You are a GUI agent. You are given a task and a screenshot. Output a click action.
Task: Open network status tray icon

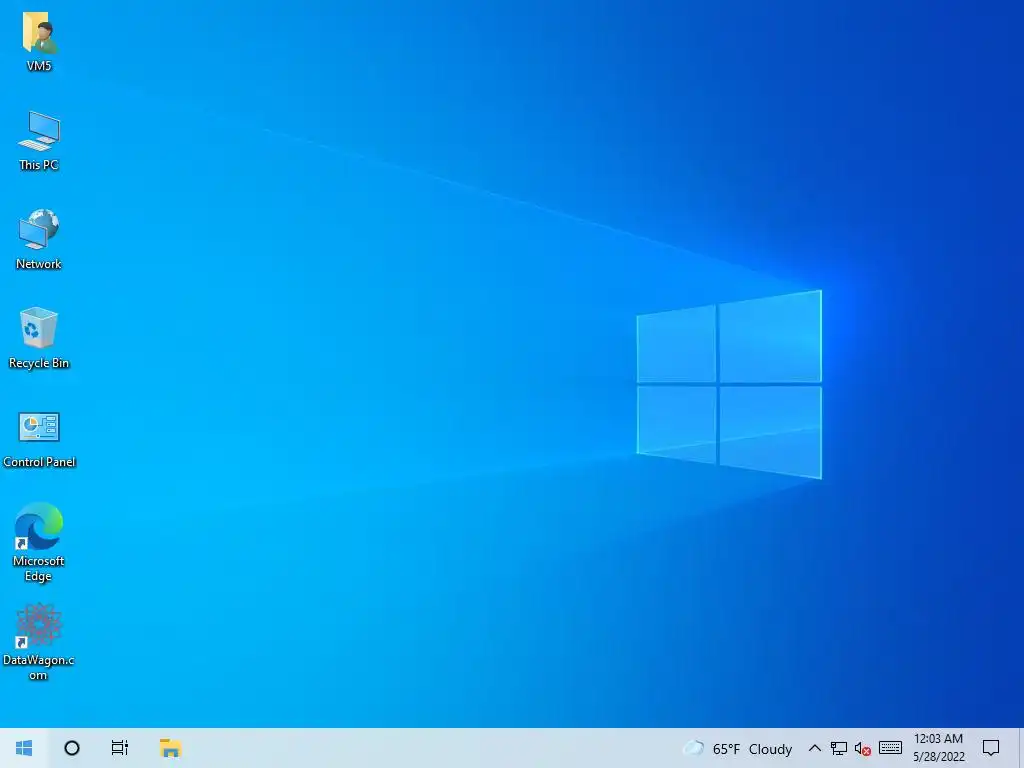coord(839,748)
